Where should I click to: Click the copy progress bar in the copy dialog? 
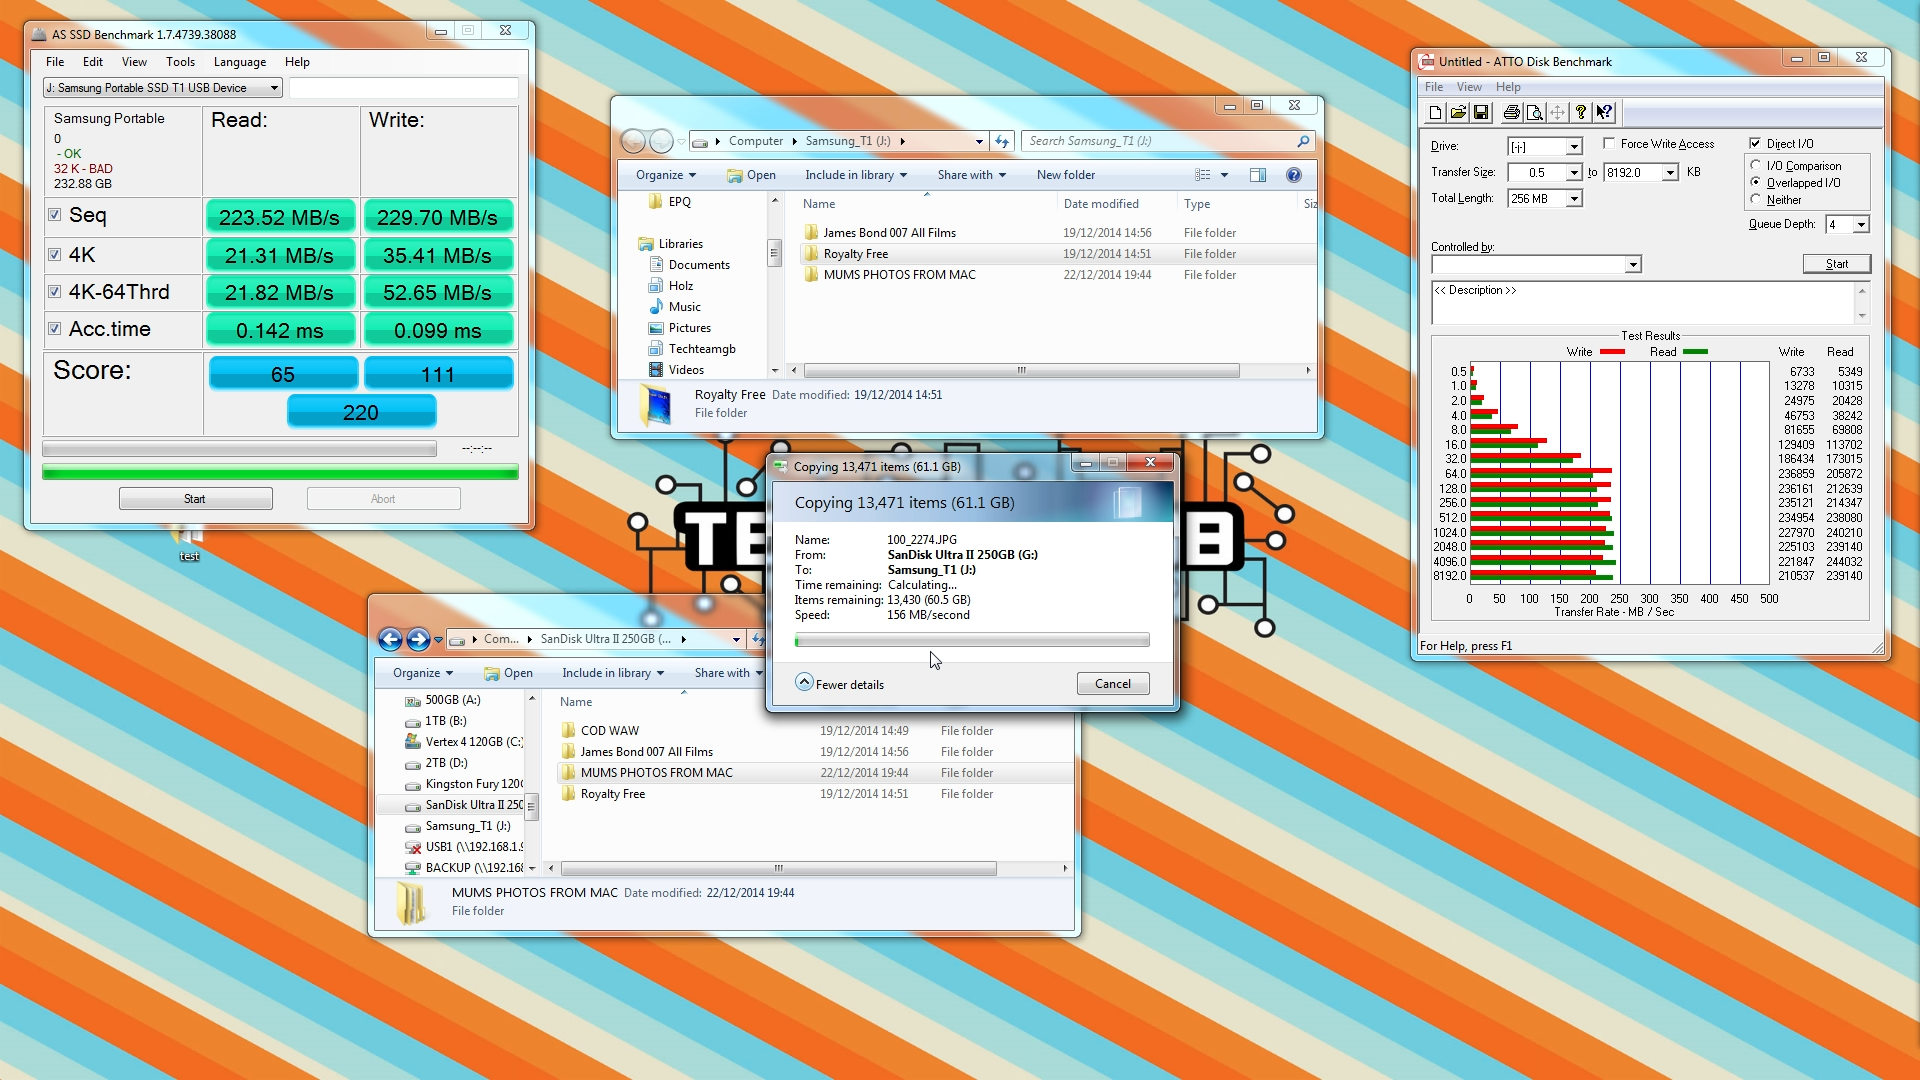971,640
